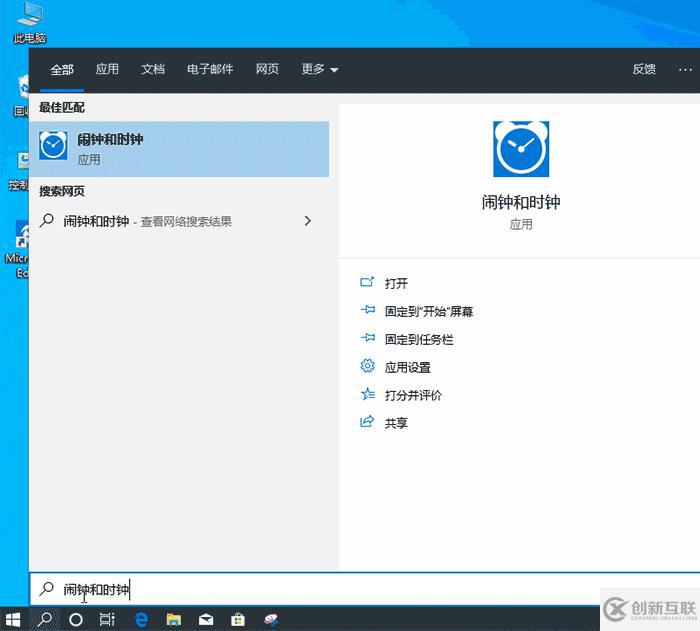
Task: Open the Alarms & Clock best match result
Action: click(x=179, y=149)
